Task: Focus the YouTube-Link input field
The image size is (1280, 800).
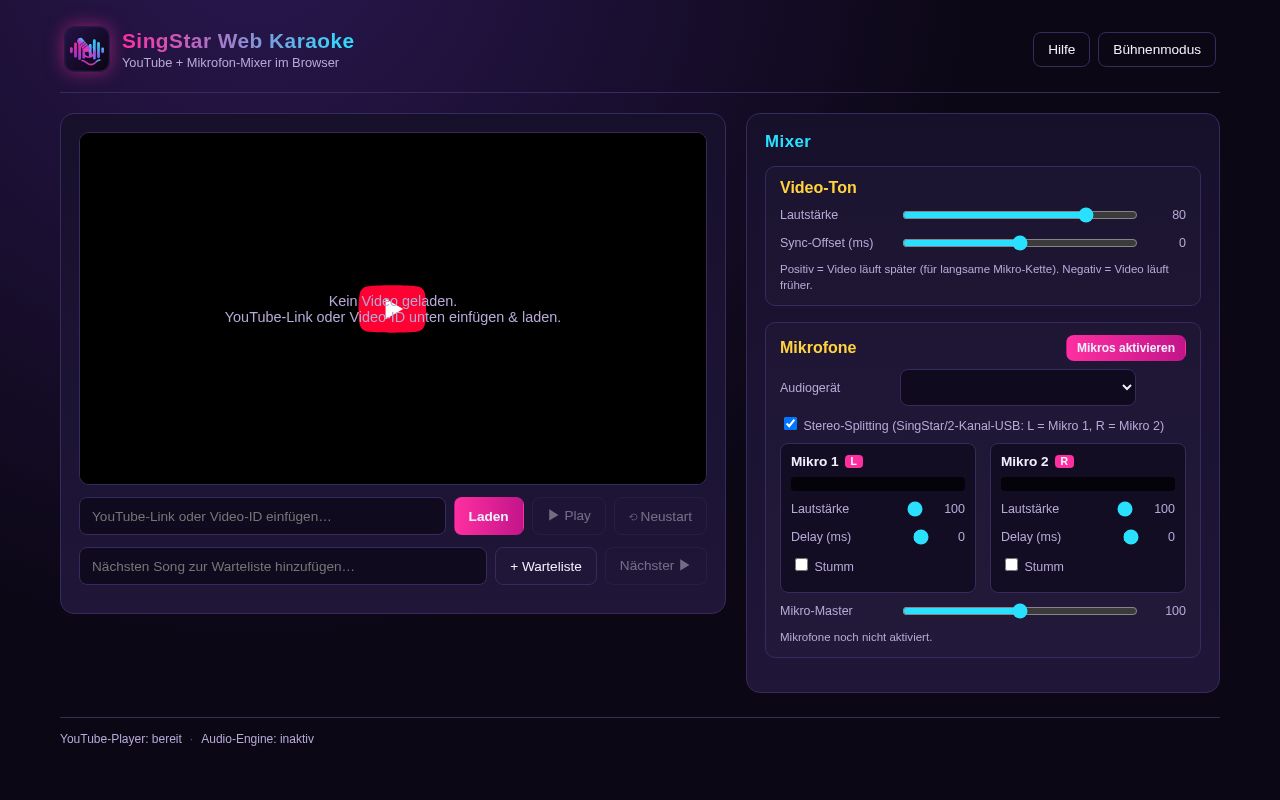Action: (x=263, y=516)
